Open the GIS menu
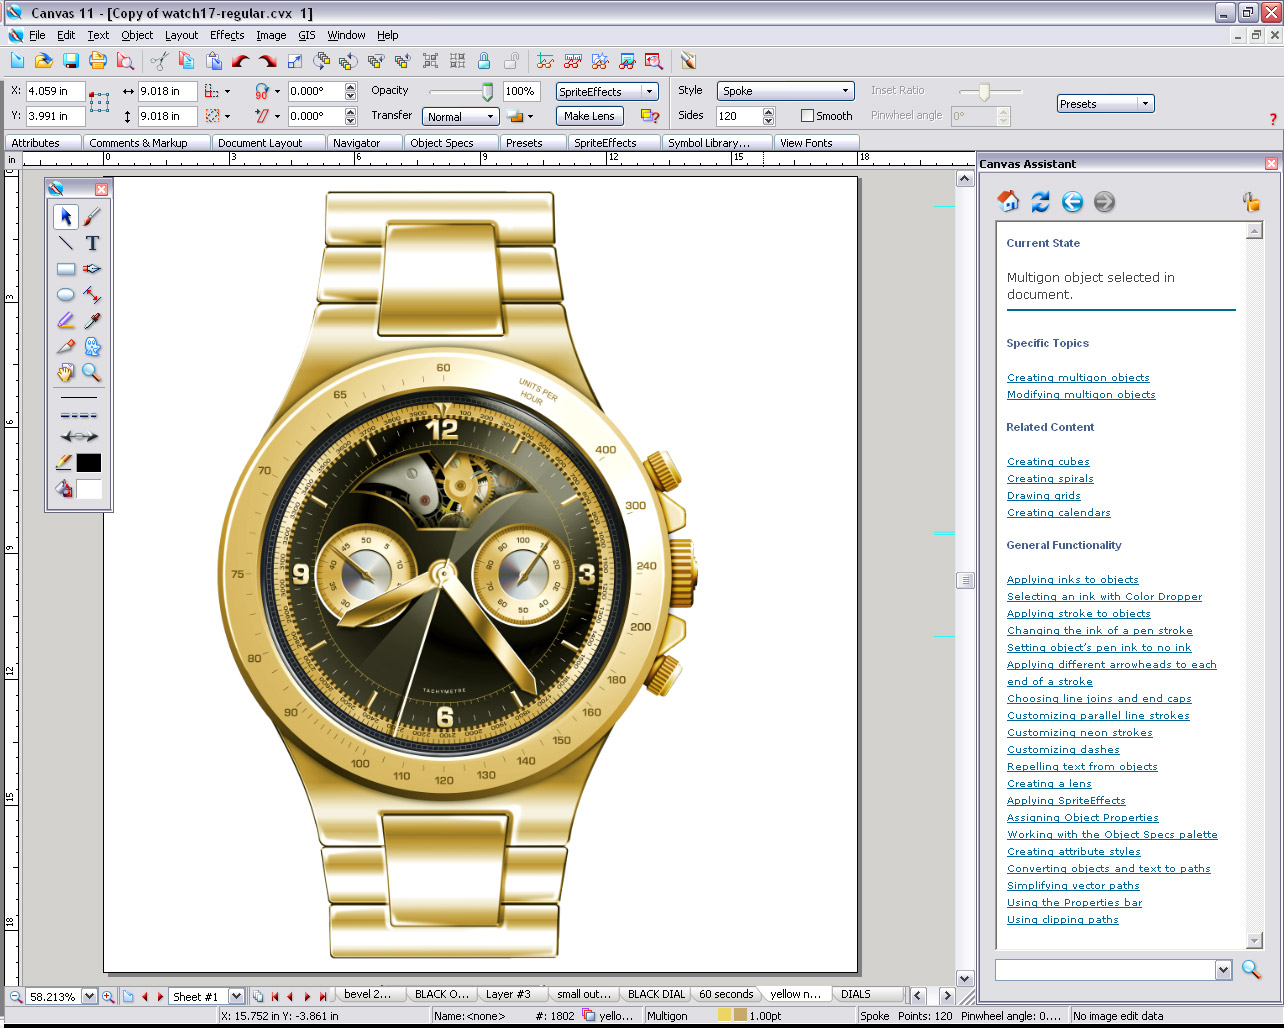The image size is (1284, 1028). tap(307, 35)
